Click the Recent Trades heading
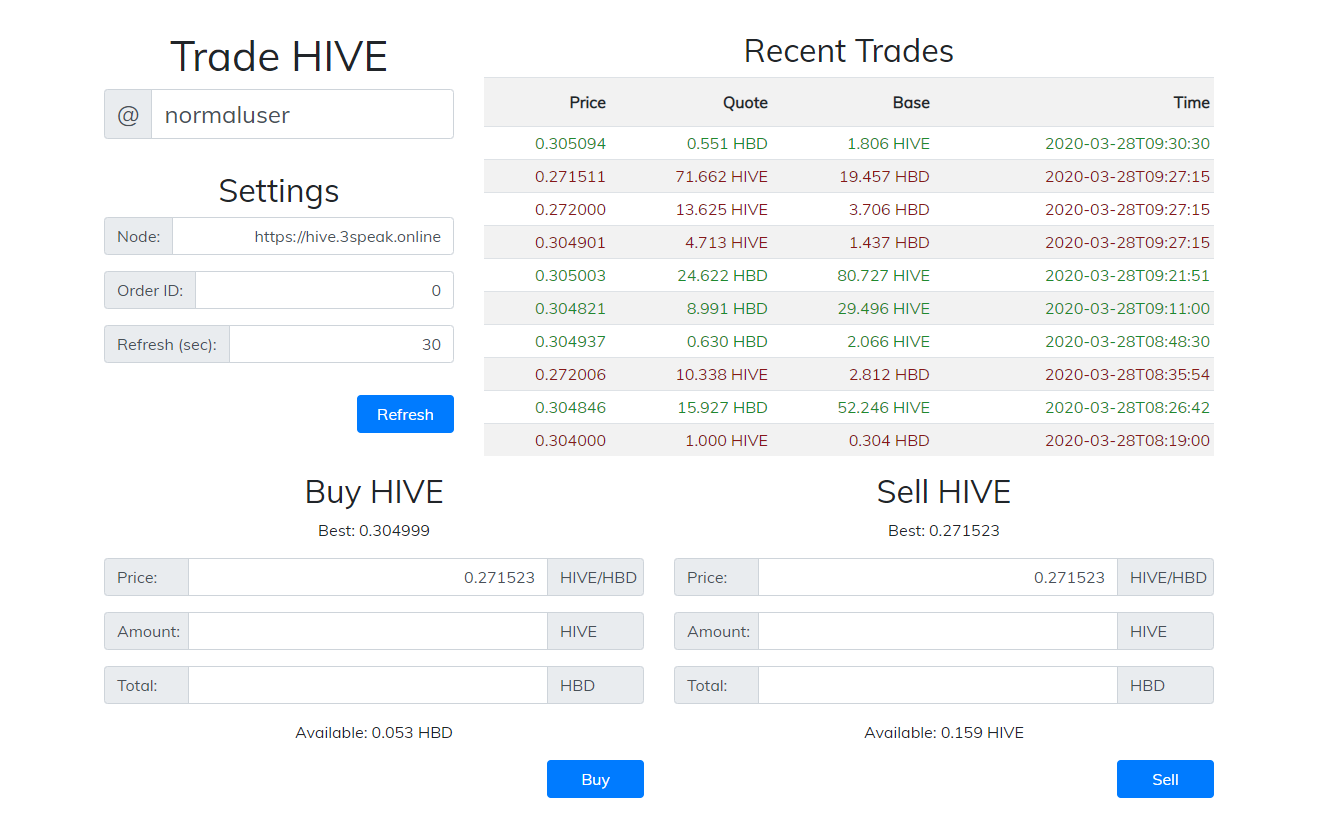The width and height of the screenshot is (1317, 840). click(849, 51)
